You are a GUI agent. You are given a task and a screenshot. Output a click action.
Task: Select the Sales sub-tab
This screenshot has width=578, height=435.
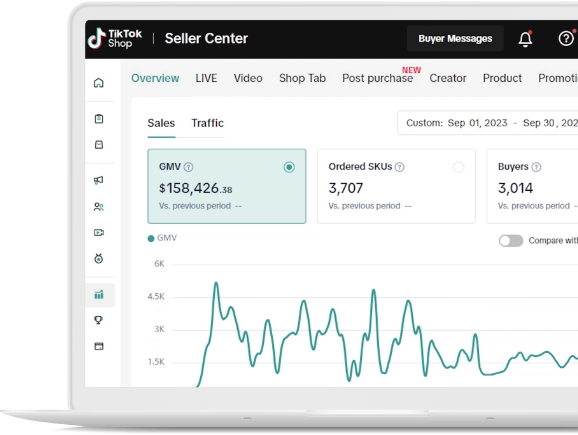(161, 123)
